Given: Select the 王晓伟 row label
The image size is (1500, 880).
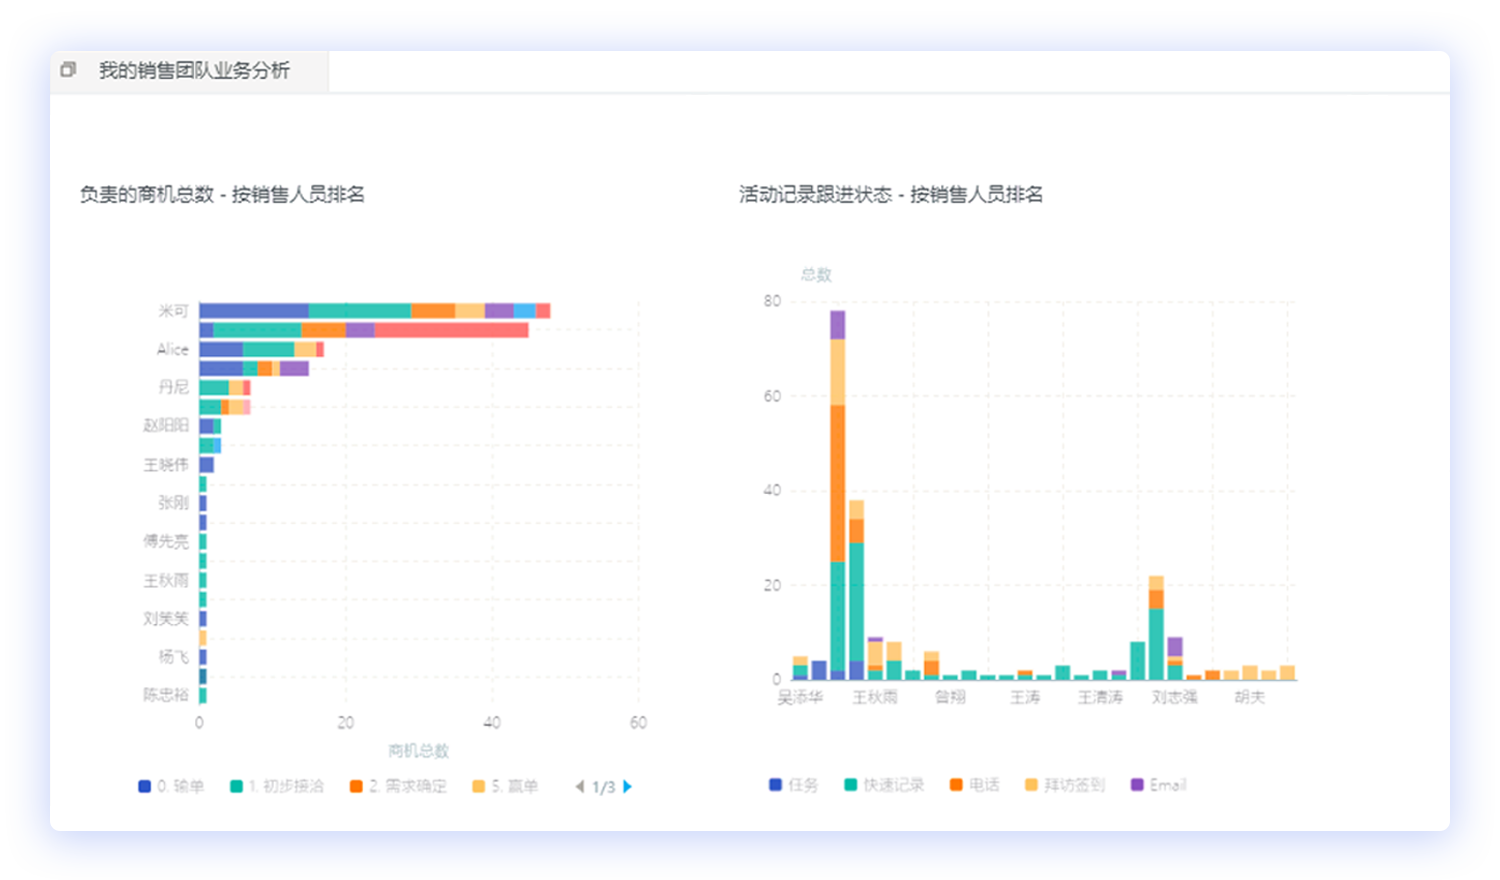Looking at the screenshot, I should pos(166,464).
